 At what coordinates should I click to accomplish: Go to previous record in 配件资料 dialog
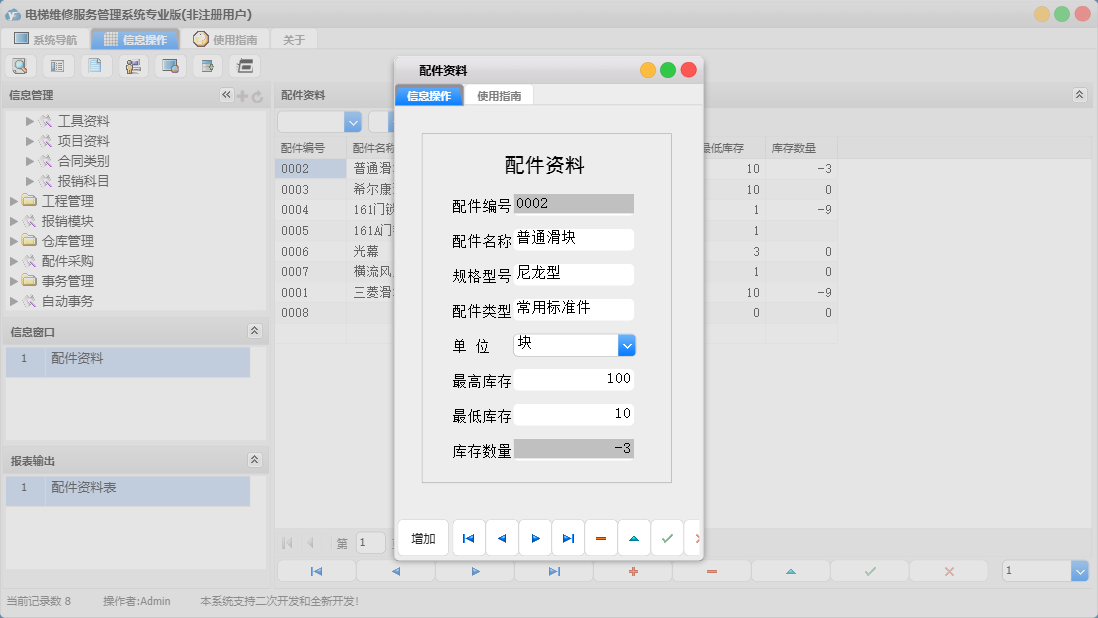coord(502,538)
